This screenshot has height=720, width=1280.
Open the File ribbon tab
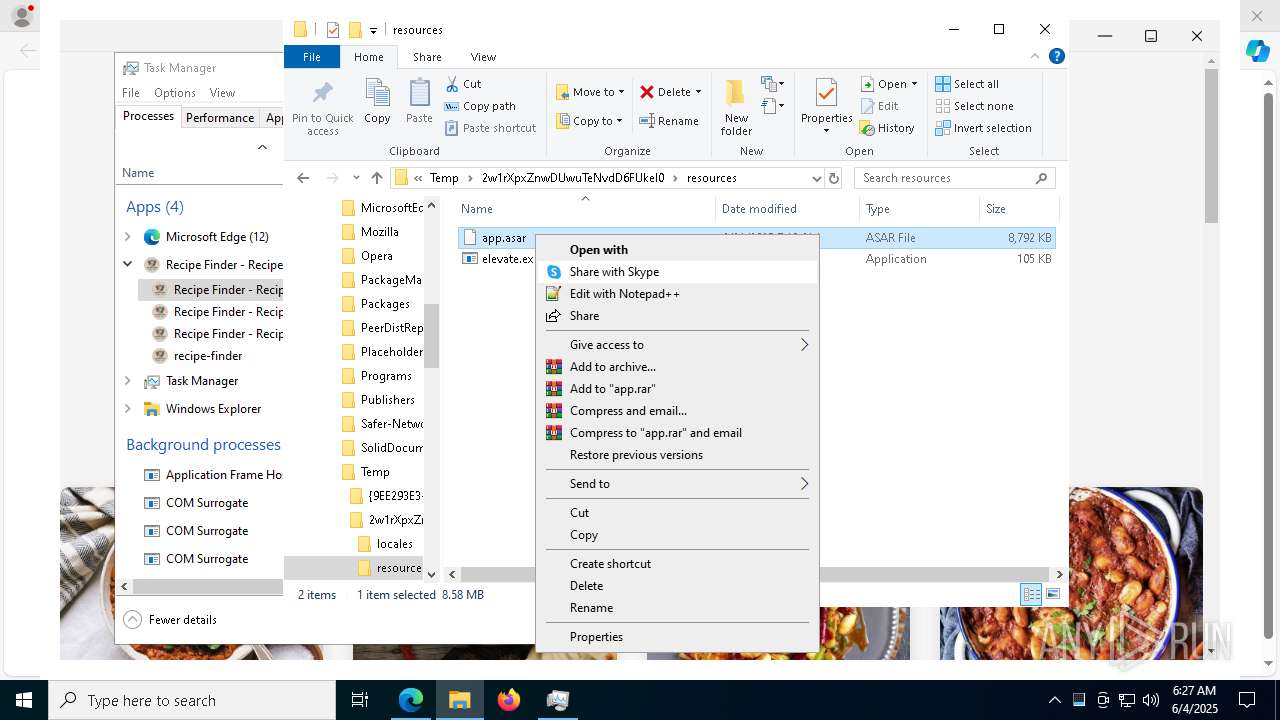pyautogui.click(x=312, y=57)
